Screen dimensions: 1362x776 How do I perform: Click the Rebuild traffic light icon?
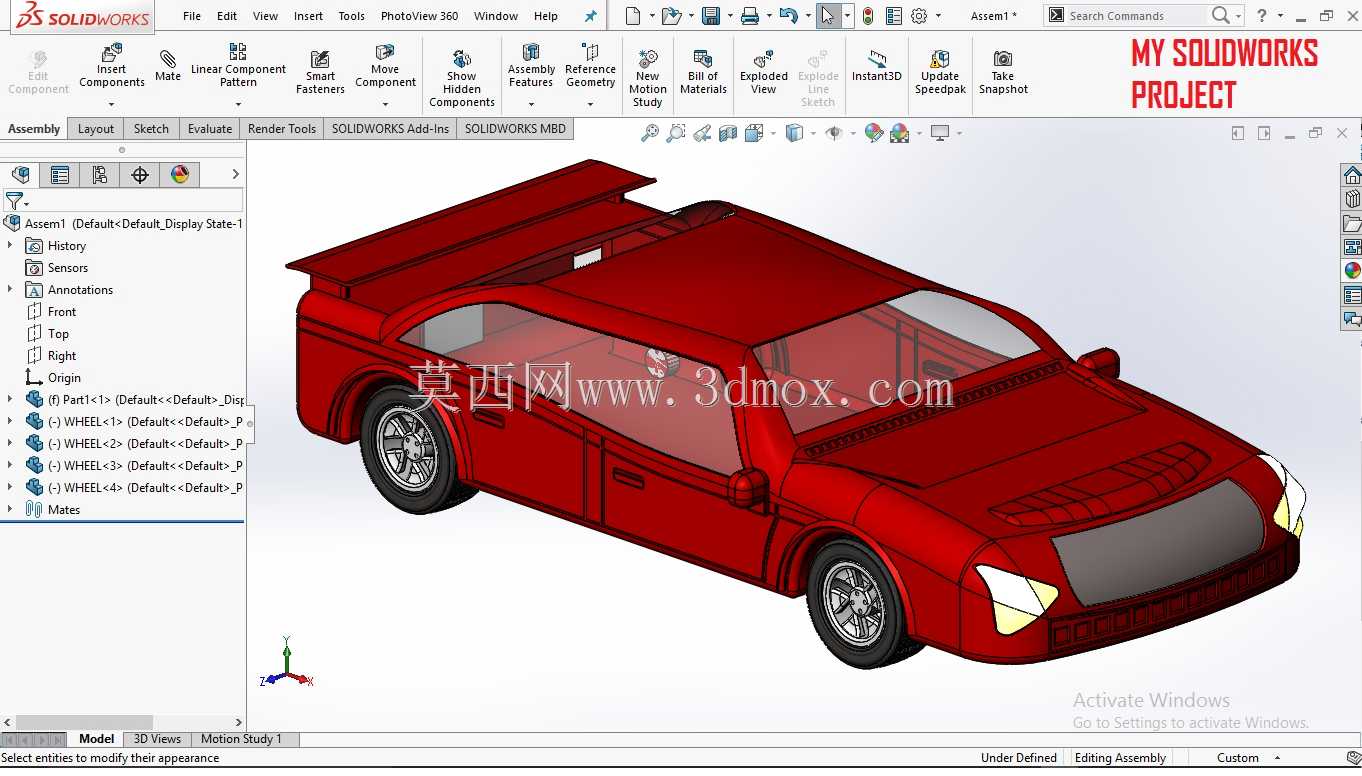coord(868,16)
